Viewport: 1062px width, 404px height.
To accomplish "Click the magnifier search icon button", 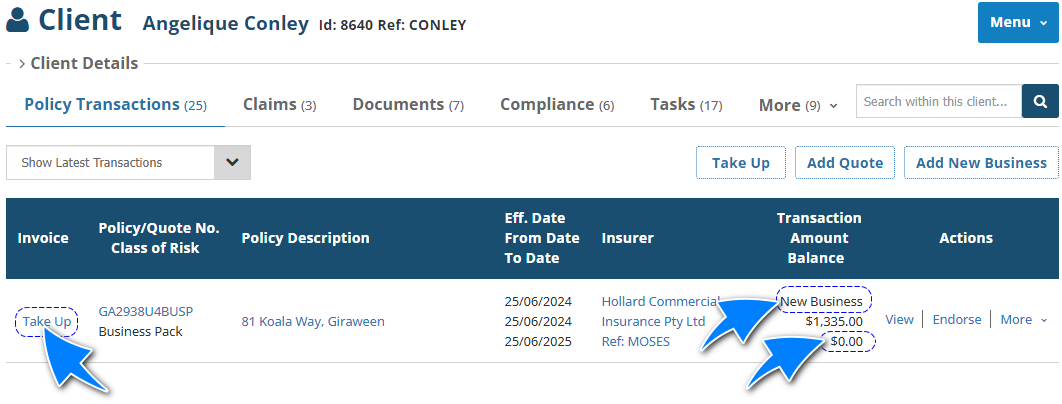I will [x=1040, y=101].
